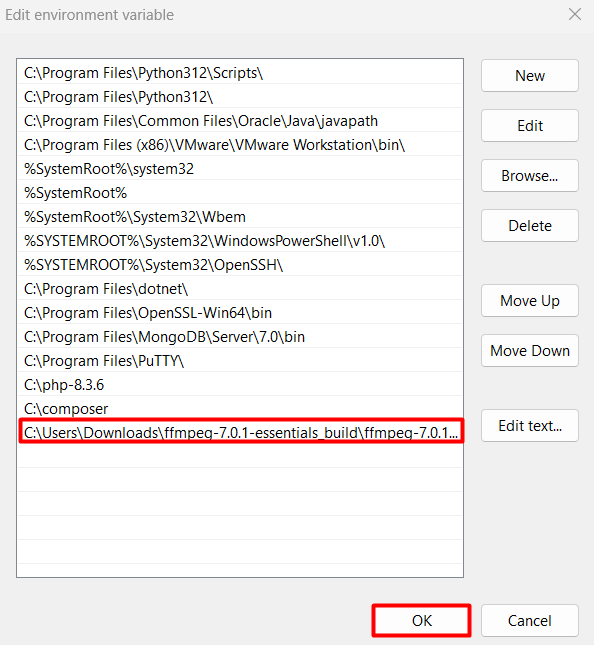Screen dimensions: 594x645
Task: Cancel the environment variable dialog
Action: [x=530, y=620]
